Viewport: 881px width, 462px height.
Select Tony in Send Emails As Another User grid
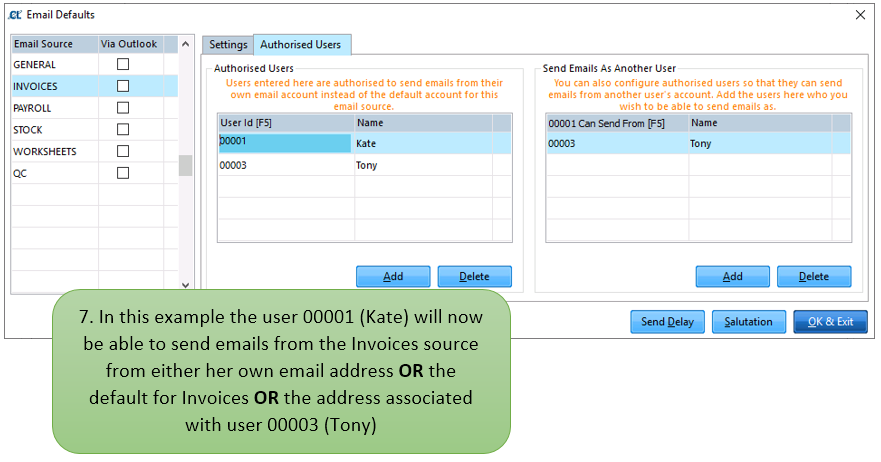tap(760, 143)
